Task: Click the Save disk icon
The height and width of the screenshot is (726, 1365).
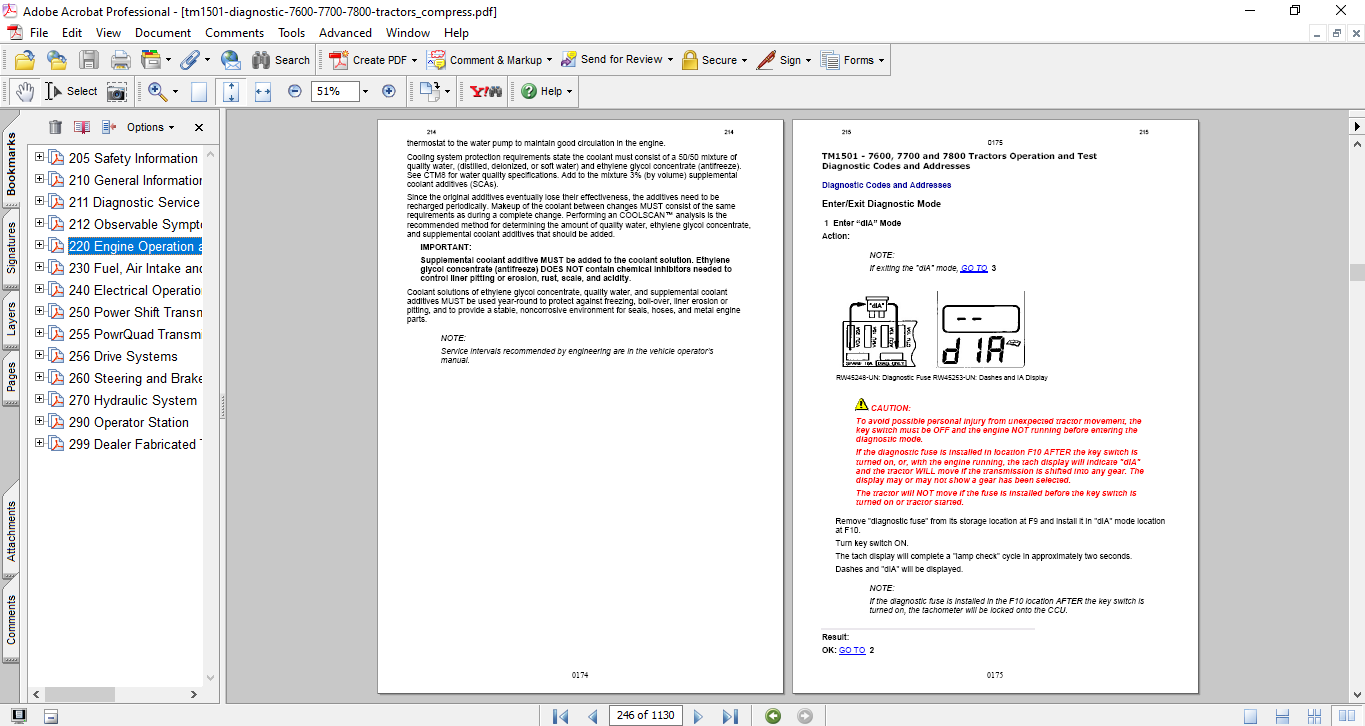Action: tap(89, 60)
